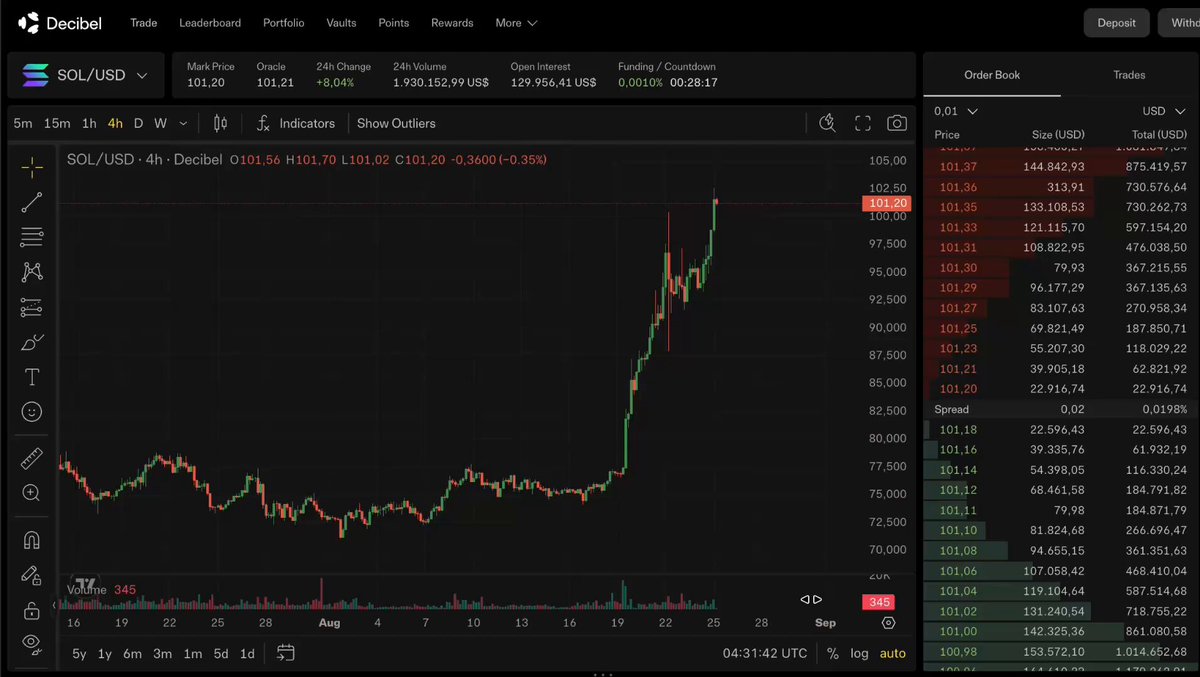1200x677 pixels.
Task: Open chart settings hexagon gear icon
Action: coord(889,623)
